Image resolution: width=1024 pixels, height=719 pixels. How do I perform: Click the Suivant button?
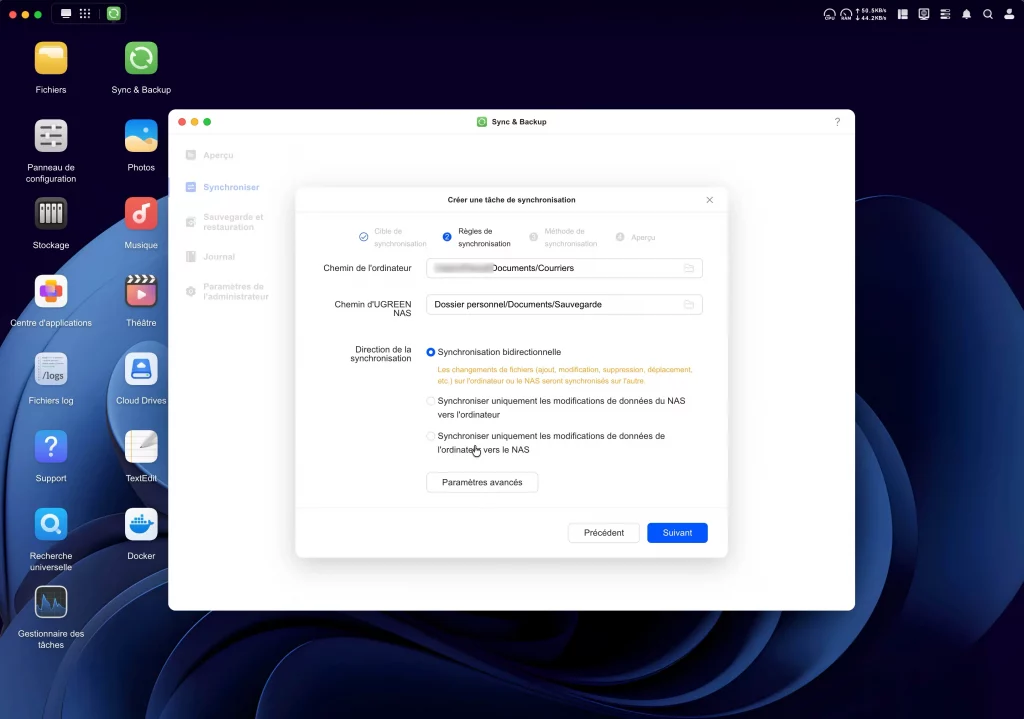(677, 533)
